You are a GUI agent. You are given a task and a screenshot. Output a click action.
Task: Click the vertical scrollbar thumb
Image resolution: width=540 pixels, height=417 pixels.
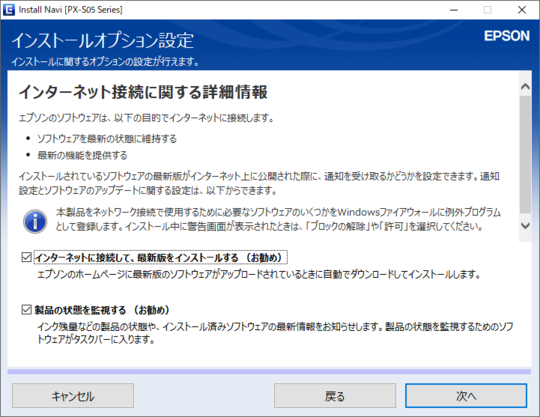(x=525, y=155)
